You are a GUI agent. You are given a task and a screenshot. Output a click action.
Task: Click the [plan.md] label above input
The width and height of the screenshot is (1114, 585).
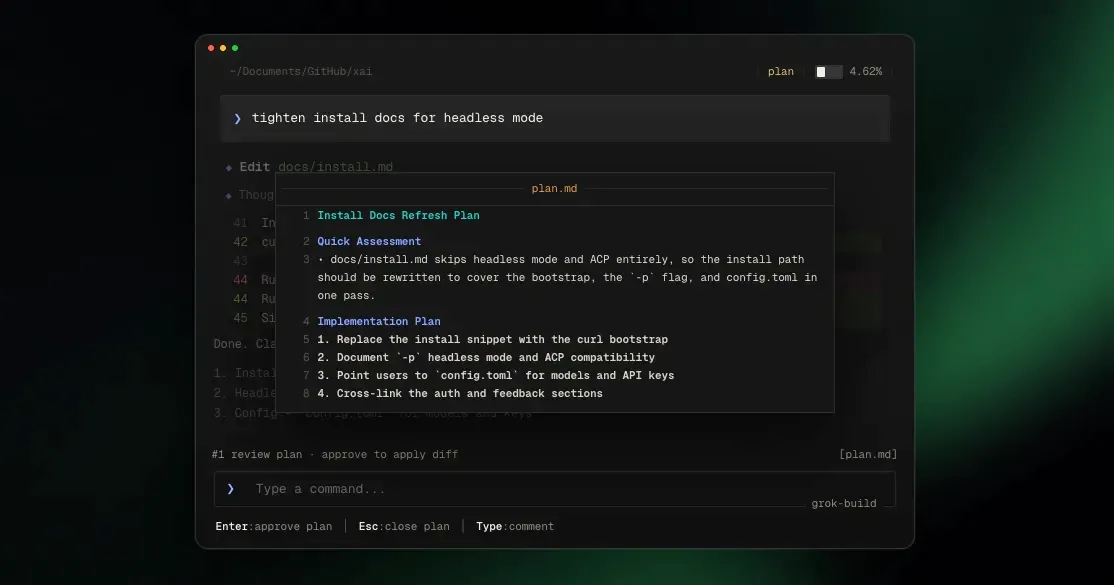pyautogui.click(x=867, y=454)
